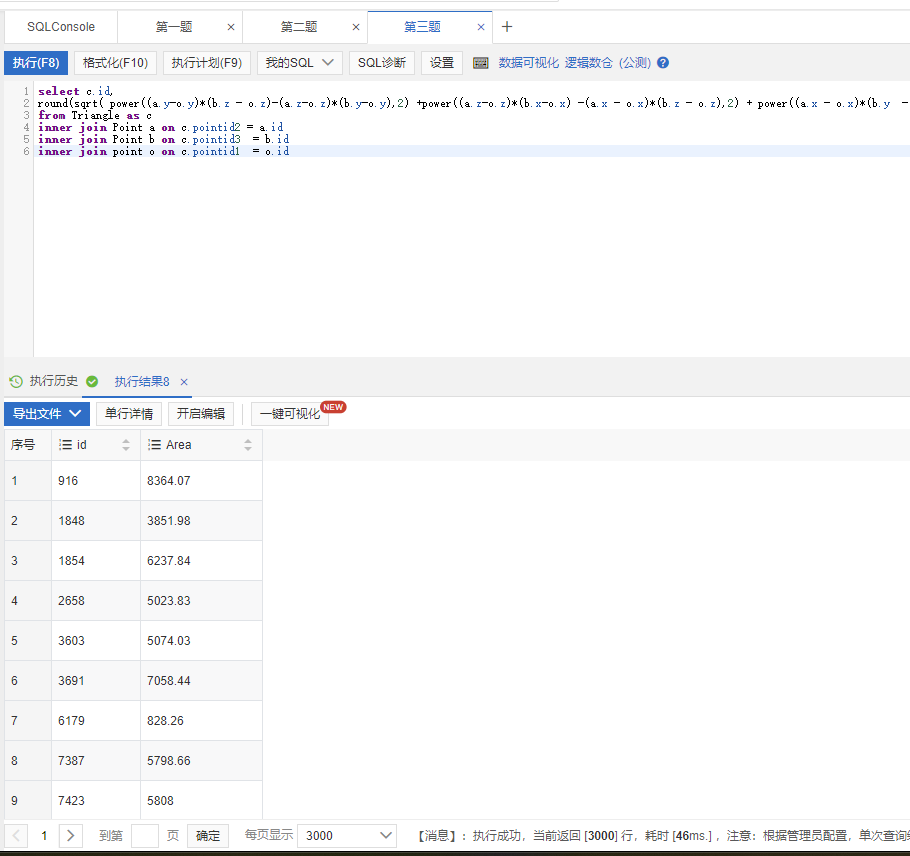The height and width of the screenshot is (856, 910).
Task: Select Area value 828.26
Action: (201, 721)
